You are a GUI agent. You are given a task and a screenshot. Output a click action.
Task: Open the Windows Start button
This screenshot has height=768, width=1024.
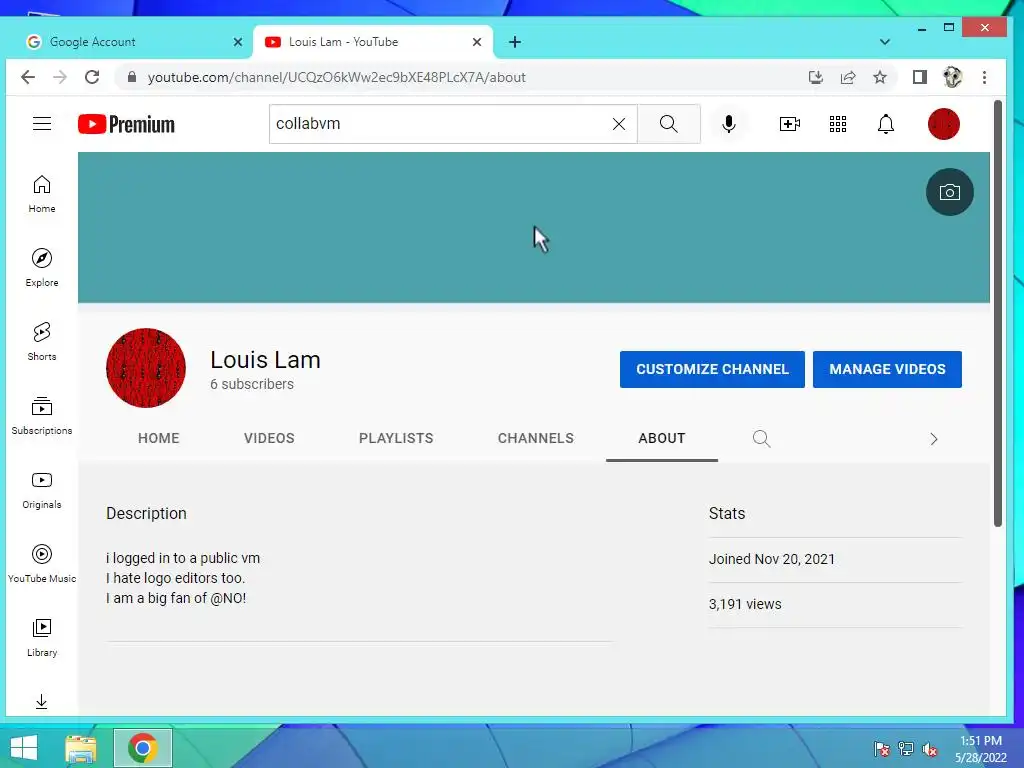click(24, 748)
